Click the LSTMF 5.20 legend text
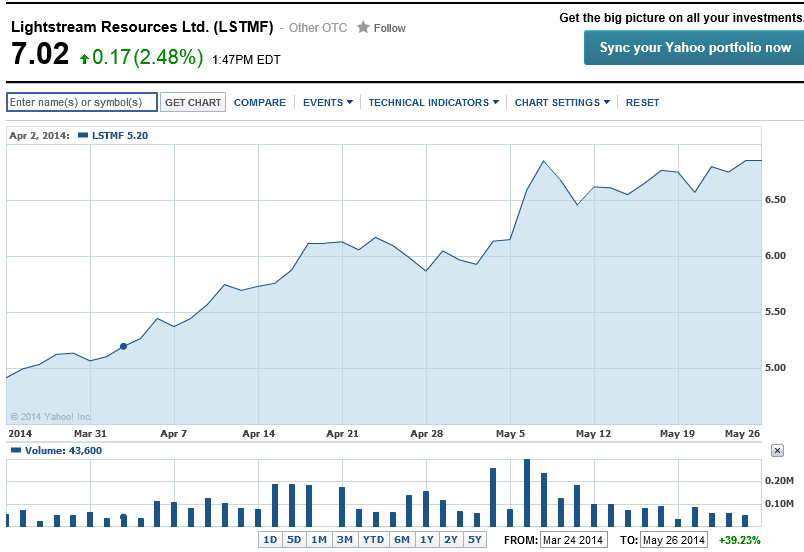This screenshot has width=804, height=552. point(120,136)
